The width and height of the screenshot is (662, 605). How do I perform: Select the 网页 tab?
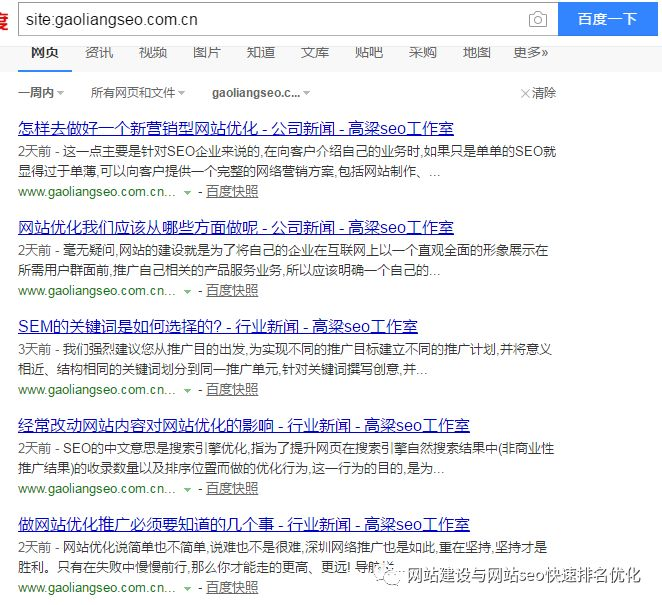(45, 52)
